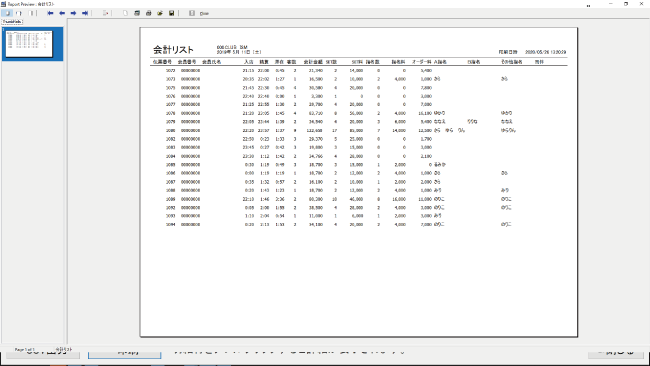Click the オーダー料 column header
The width and height of the screenshot is (650, 366).
point(422,62)
